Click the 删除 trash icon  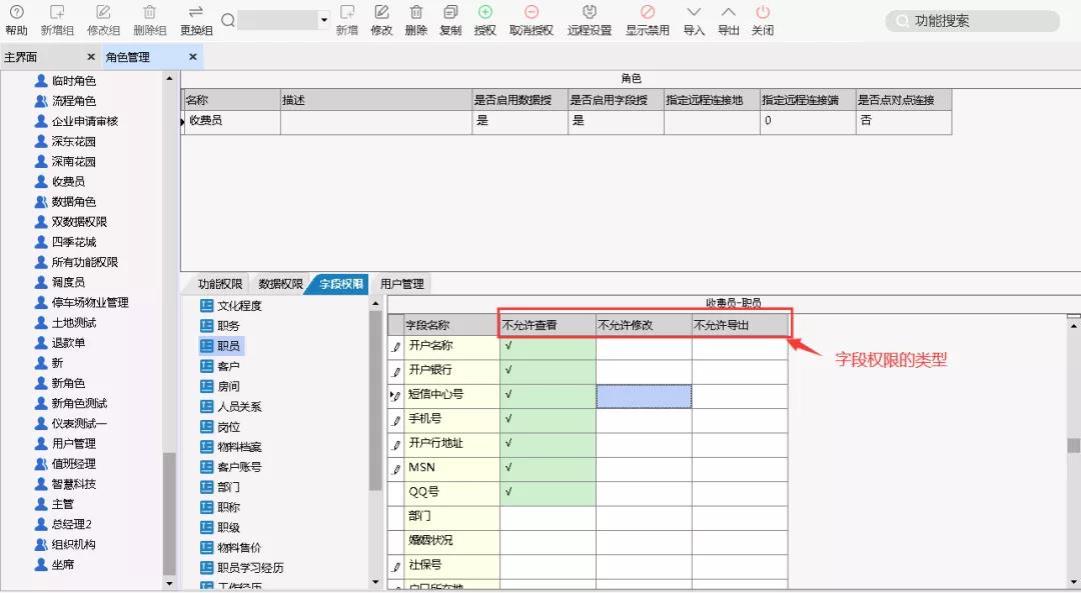tap(416, 12)
